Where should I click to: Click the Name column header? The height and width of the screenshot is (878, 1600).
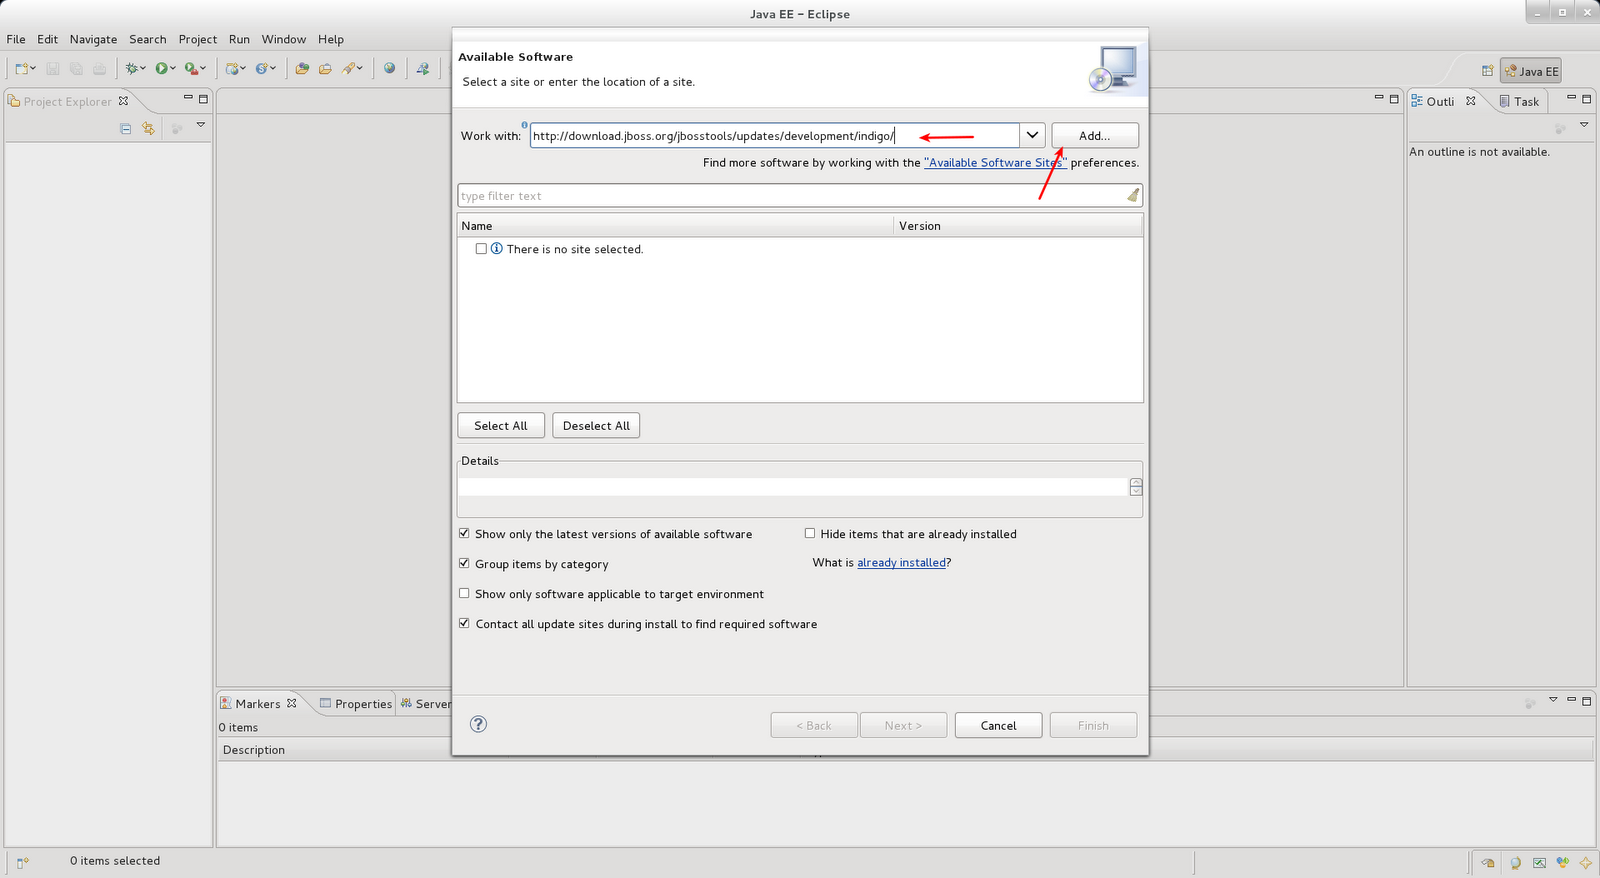[675, 226]
